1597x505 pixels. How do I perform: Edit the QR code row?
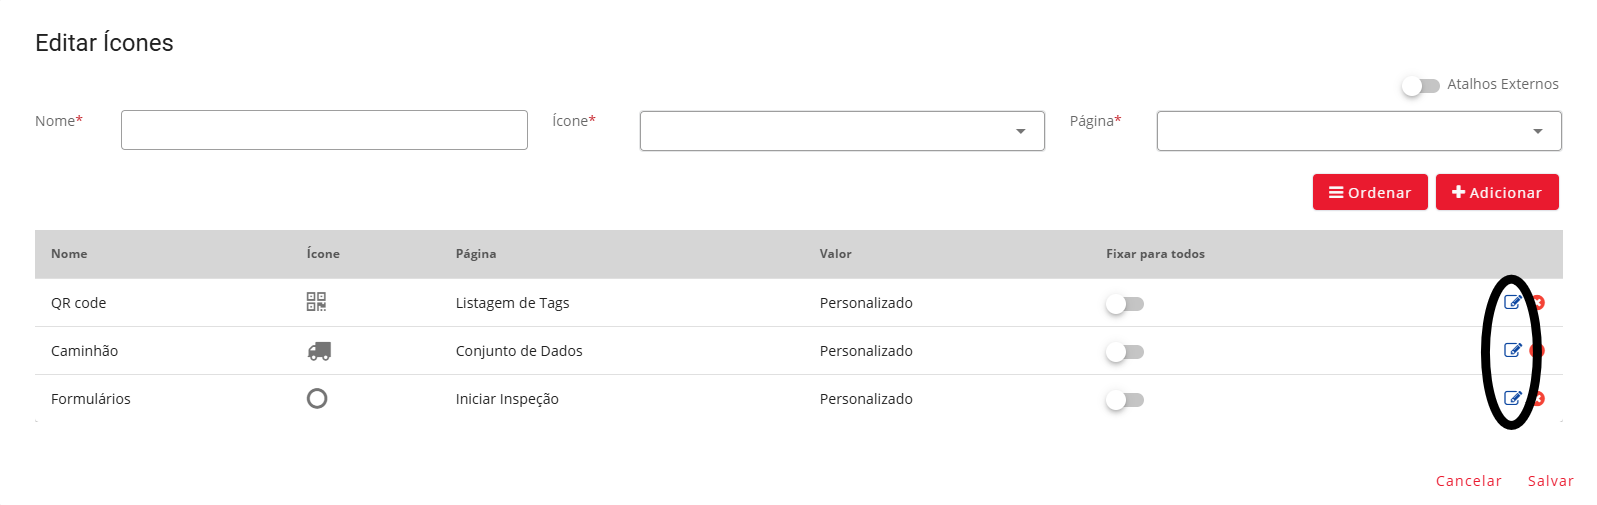pyautogui.click(x=1513, y=302)
